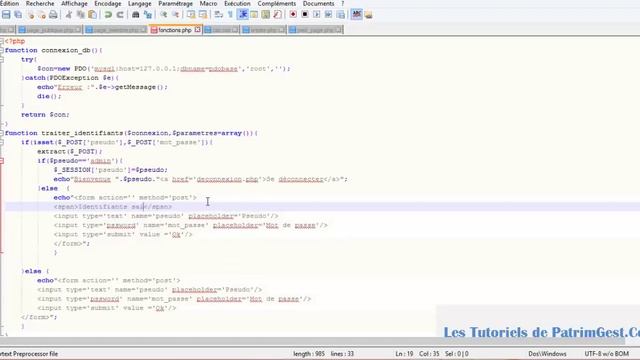The height and width of the screenshot is (360, 640).
Task: Click the Paste clipboard icon
Action: [x=93, y=15]
